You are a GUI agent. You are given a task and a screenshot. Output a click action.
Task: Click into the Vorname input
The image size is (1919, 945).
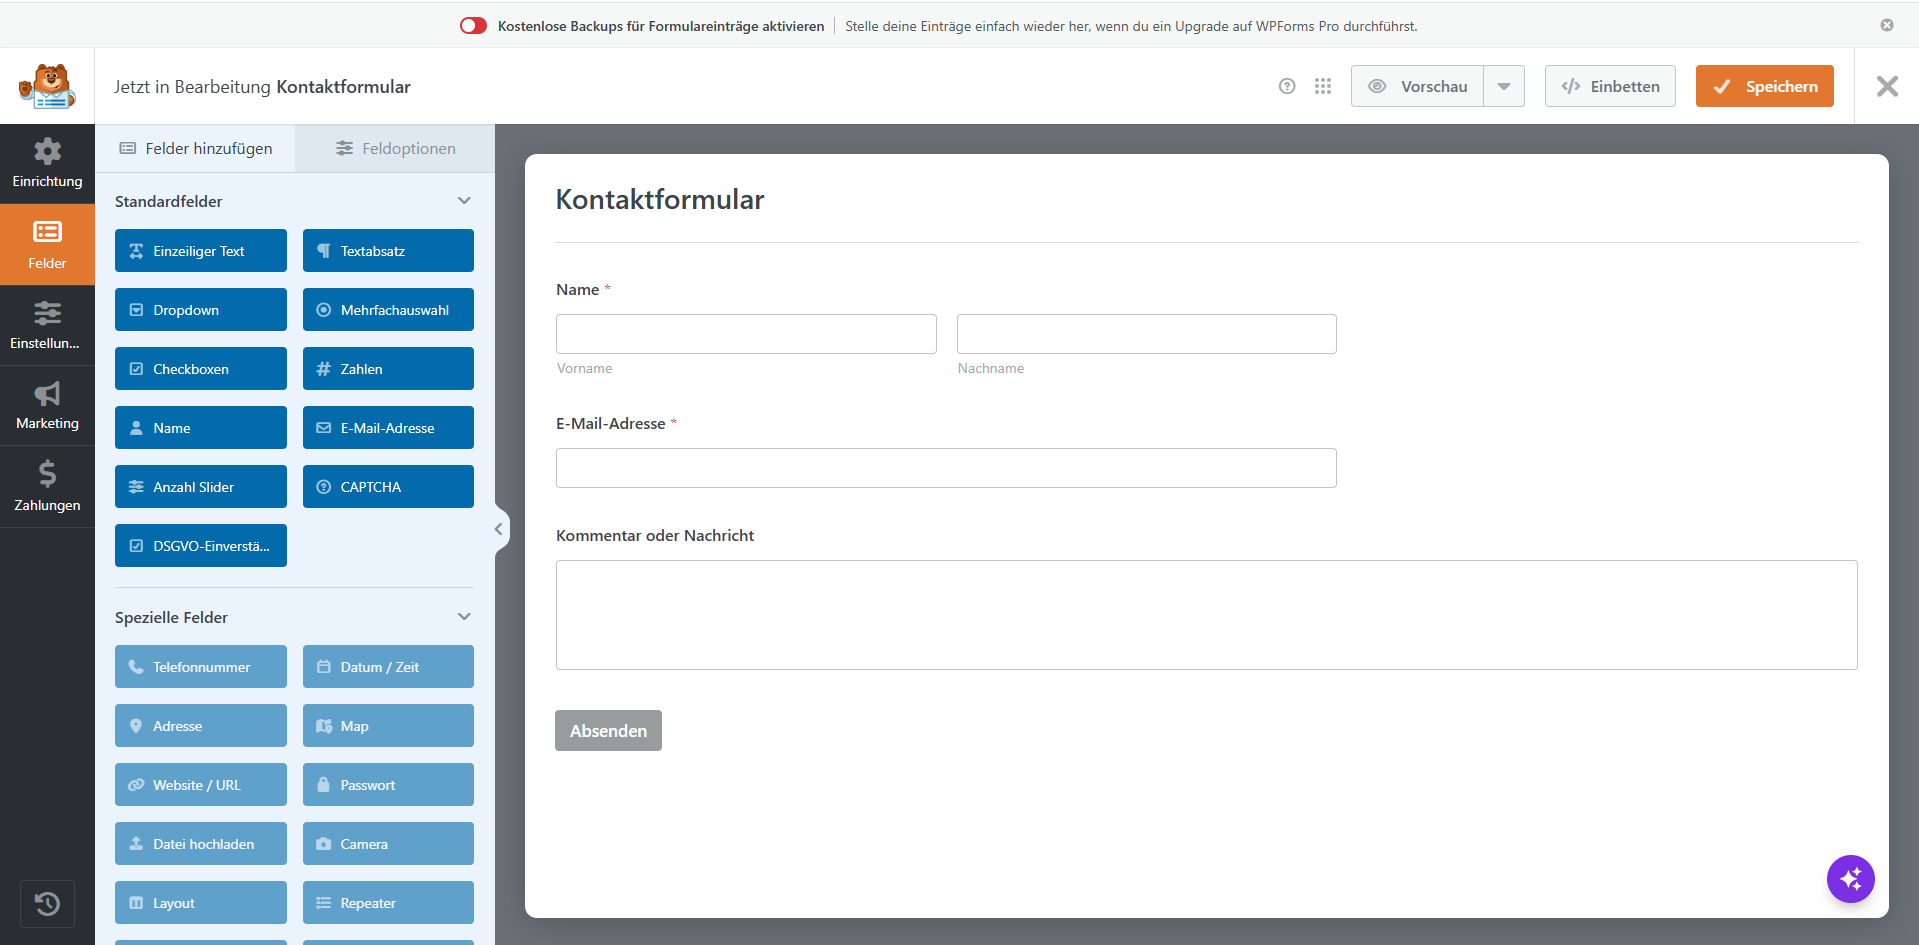(746, 334)
